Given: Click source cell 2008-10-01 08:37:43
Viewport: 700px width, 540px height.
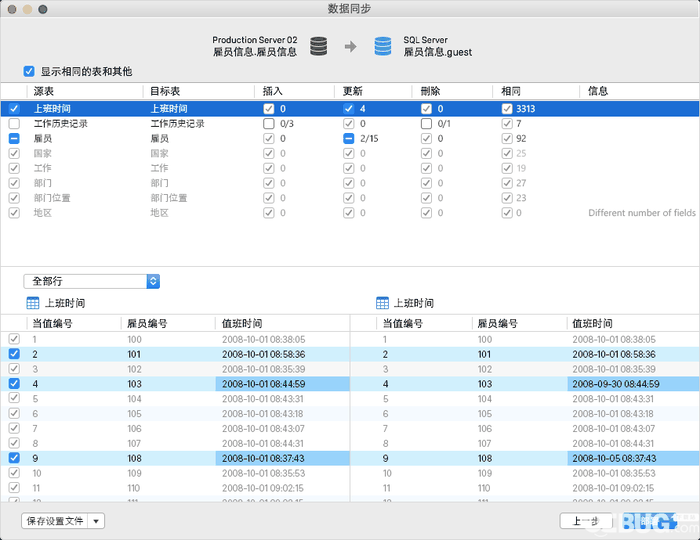Looking at the screenshot, I should pyautogui.click(x=282, y=458).
